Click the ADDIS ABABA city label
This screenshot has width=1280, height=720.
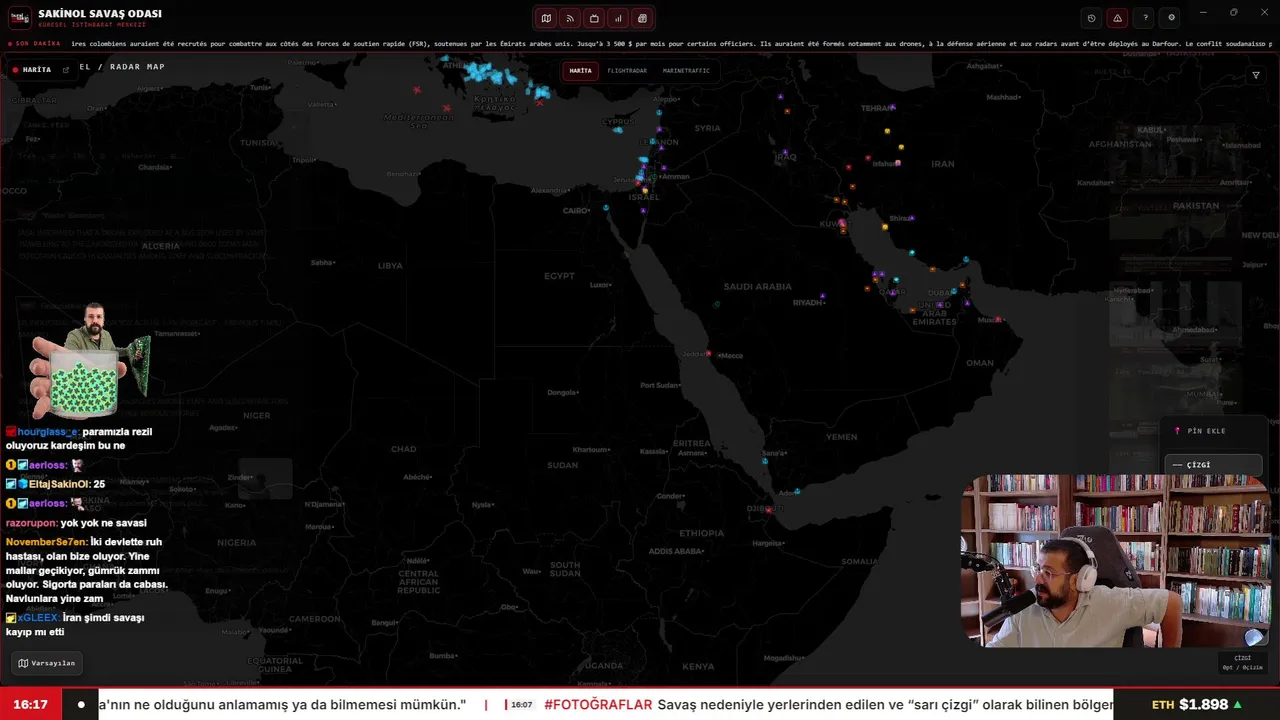click(x=676, y=551)
